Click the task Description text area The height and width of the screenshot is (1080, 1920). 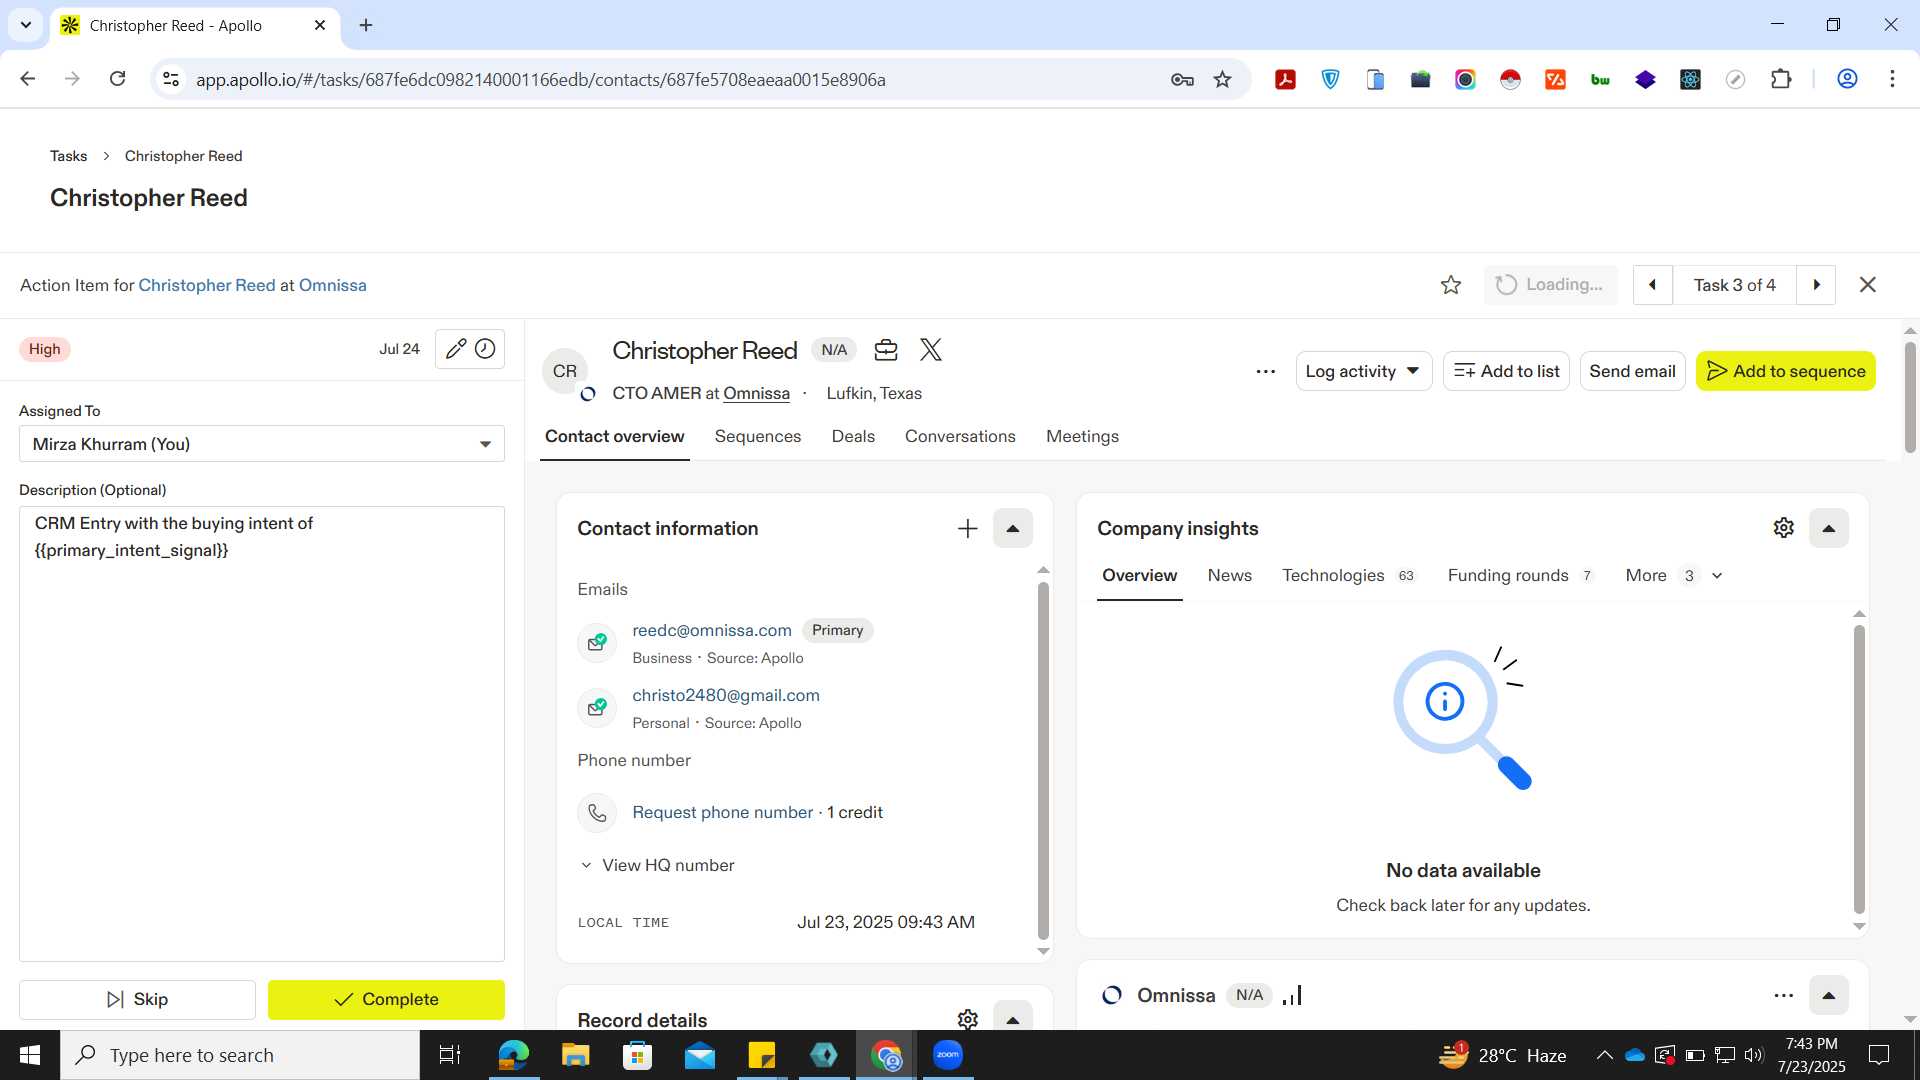pos(262,734)
